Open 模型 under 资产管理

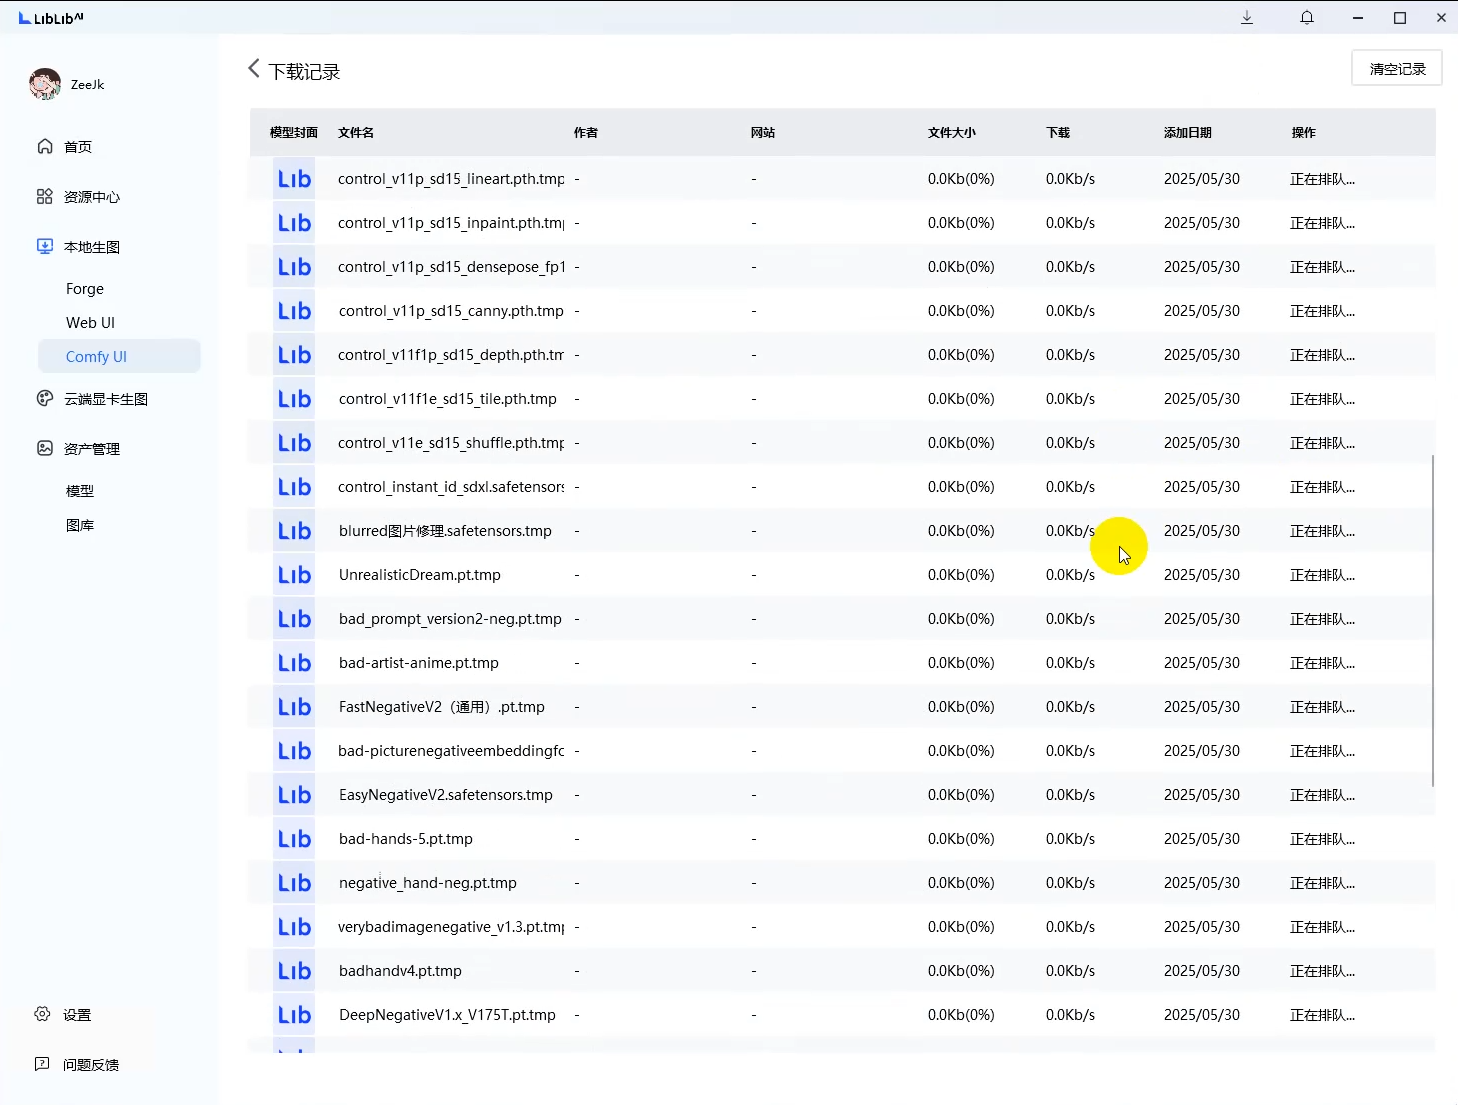click(80, 491)
